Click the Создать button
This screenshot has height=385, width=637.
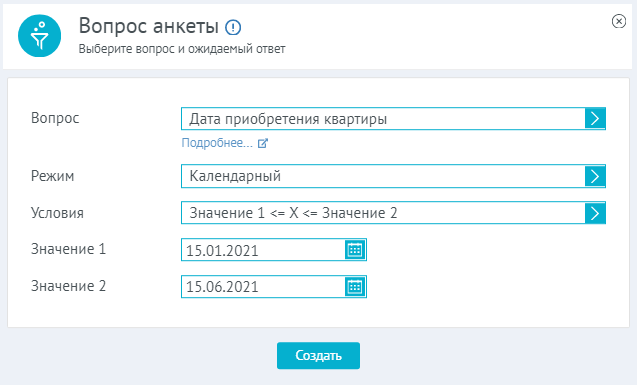tap(318, 355)
